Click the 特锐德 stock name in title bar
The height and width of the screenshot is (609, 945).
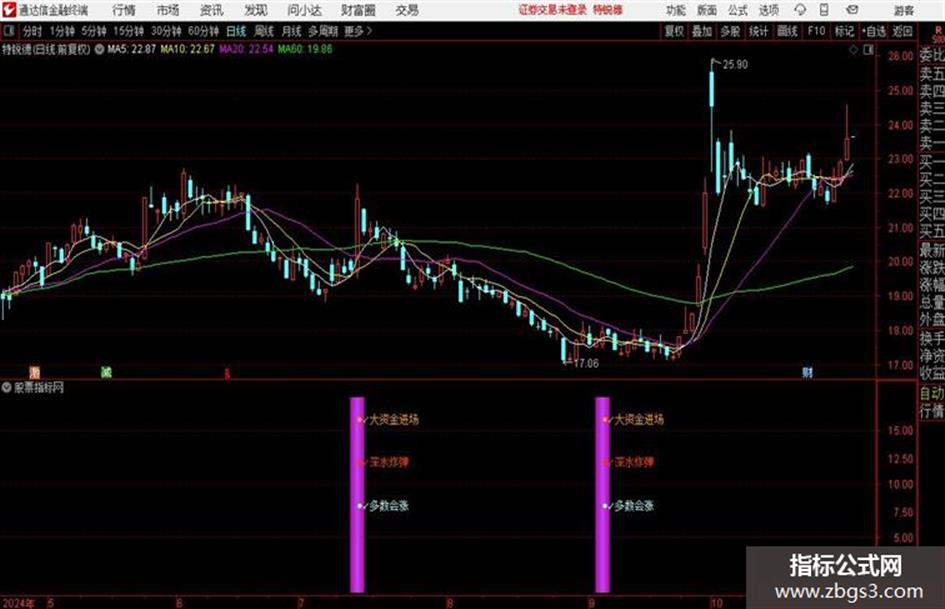[607, 10]
